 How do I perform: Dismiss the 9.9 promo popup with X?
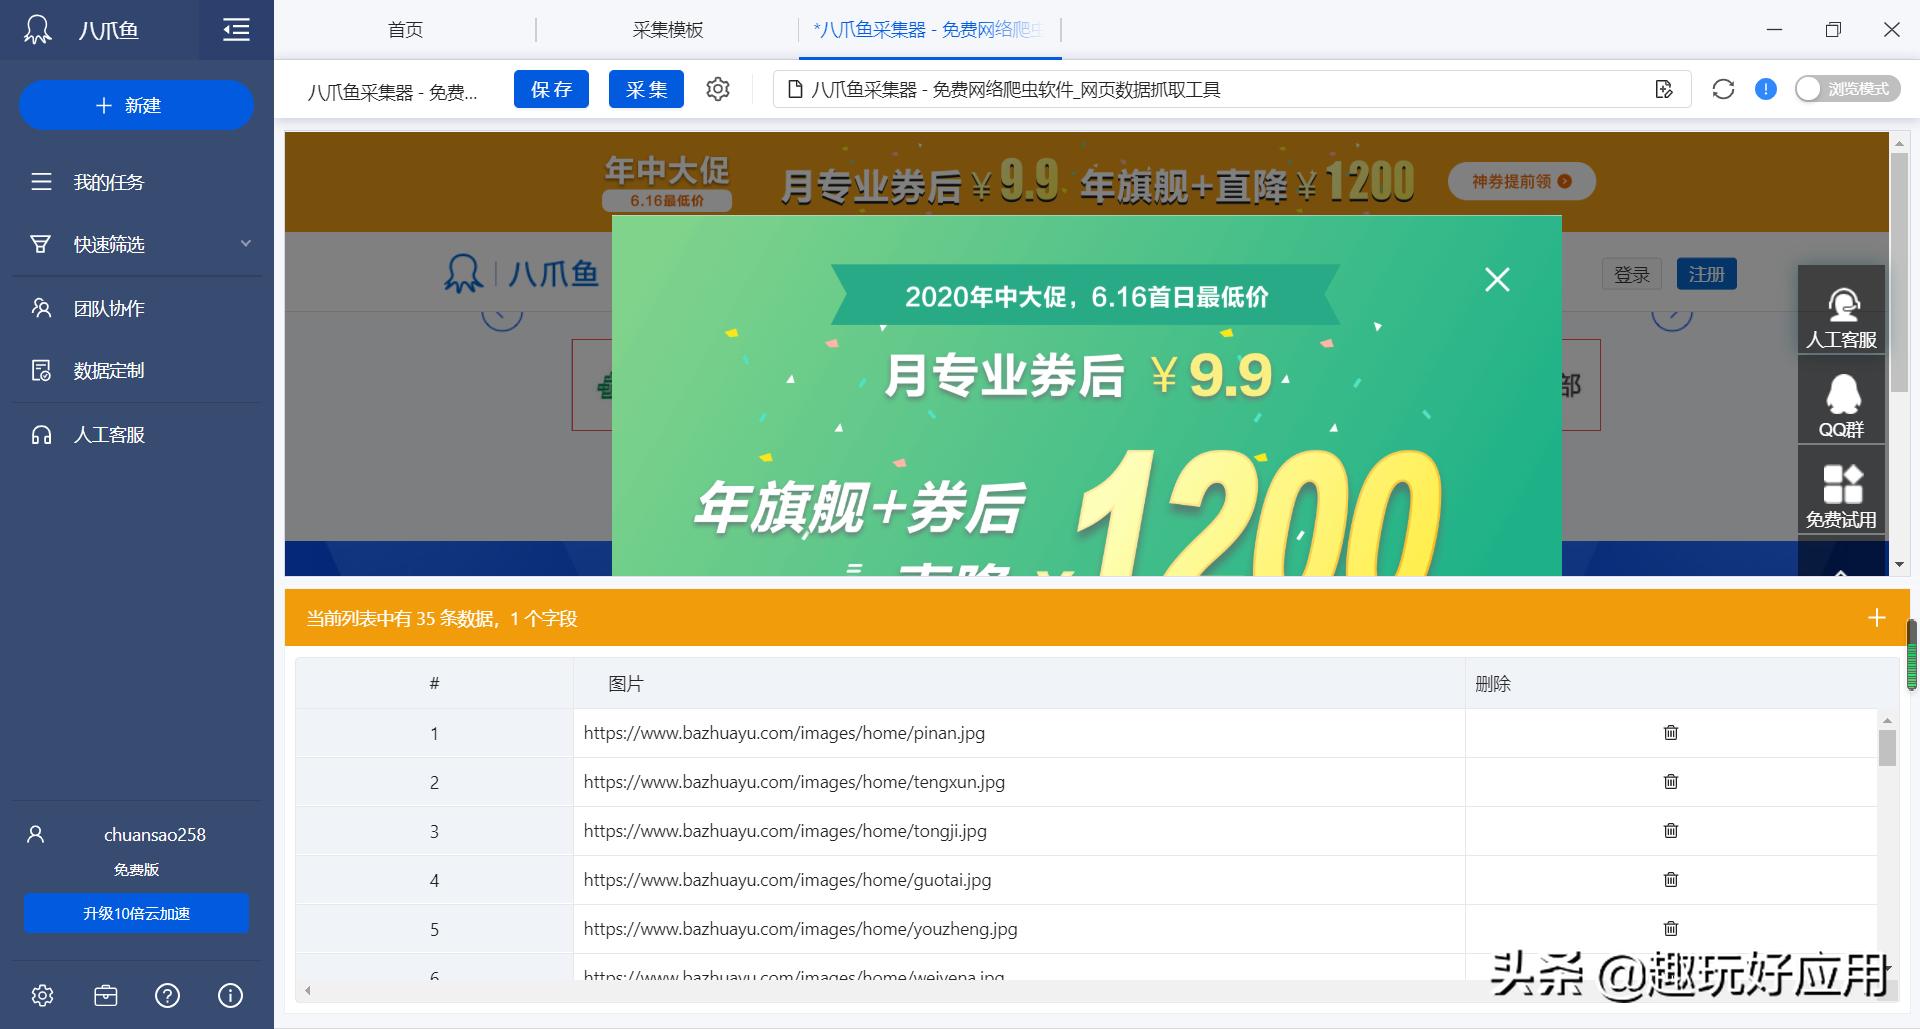pyautogui.click(x=1496, y=280)
